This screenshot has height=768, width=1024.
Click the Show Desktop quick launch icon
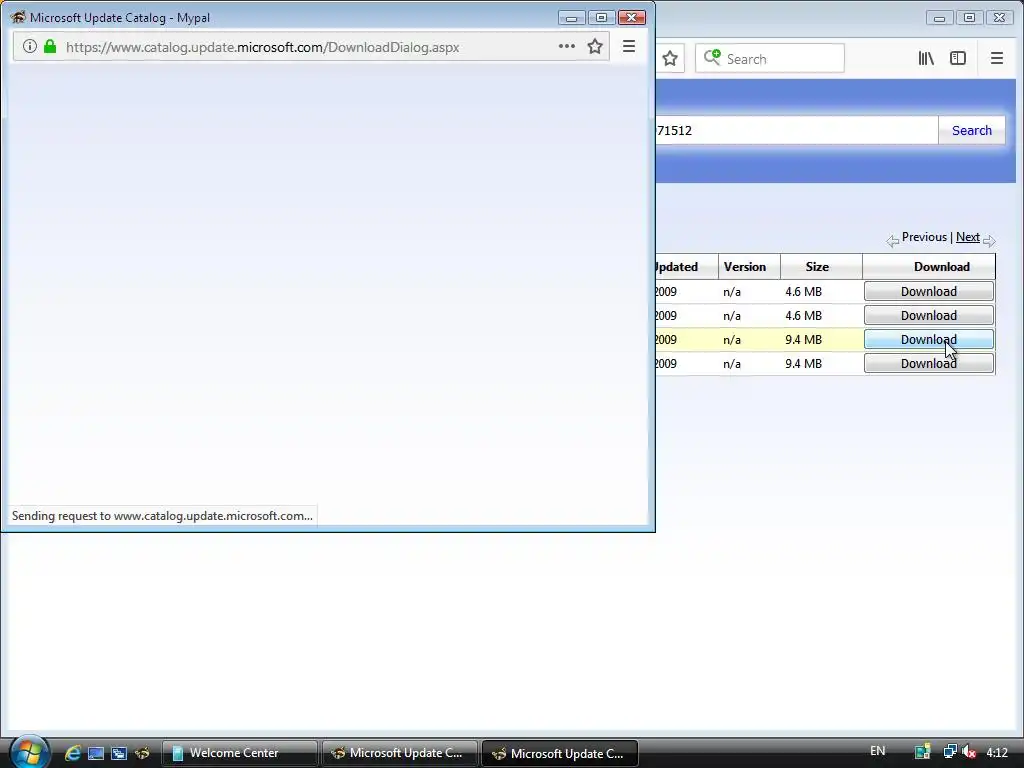tap(96, 753)
